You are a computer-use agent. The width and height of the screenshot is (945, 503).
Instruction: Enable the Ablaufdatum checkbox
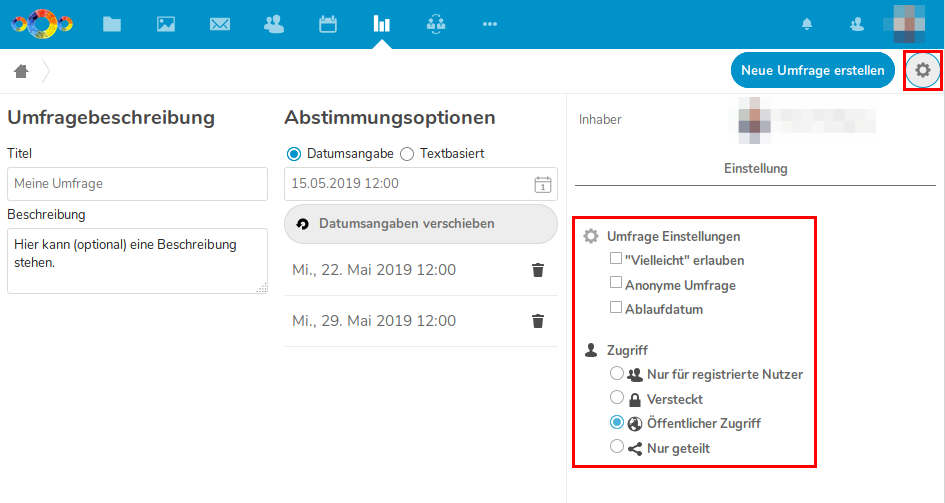616,308
